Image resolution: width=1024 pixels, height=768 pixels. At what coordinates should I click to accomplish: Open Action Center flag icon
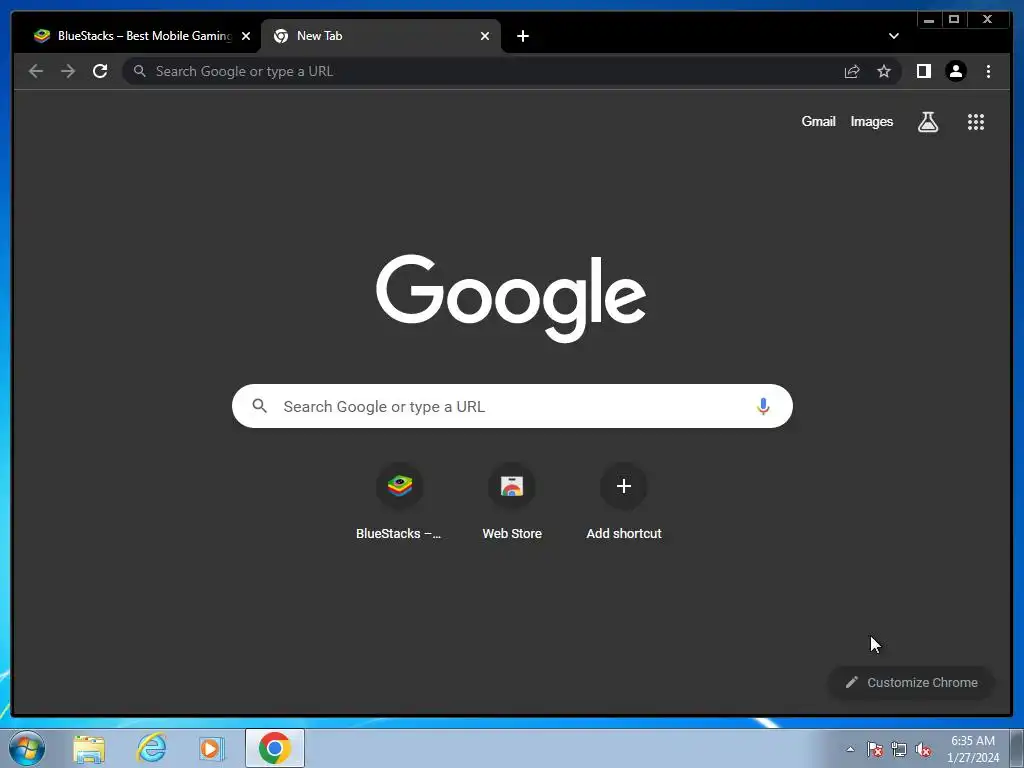[x=874, y=749]
